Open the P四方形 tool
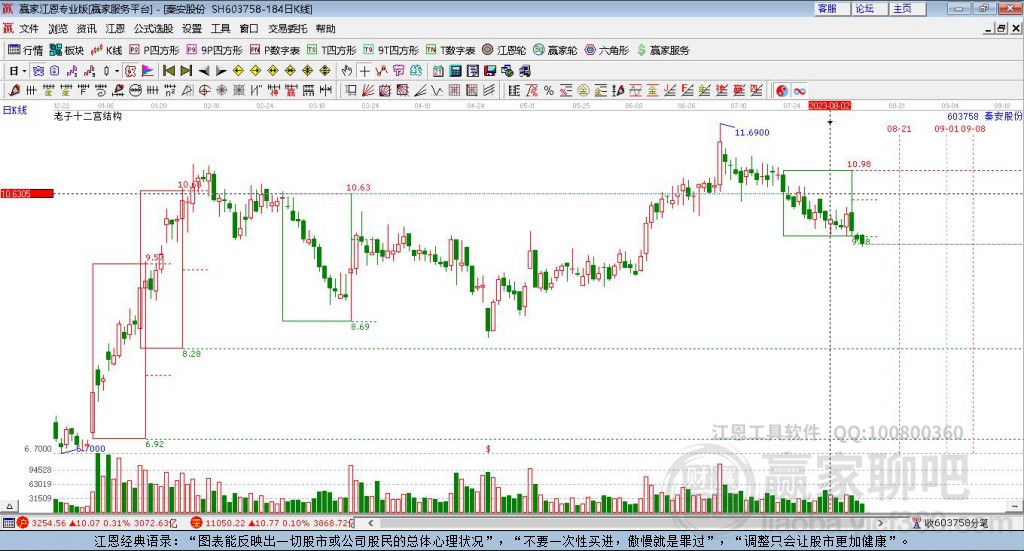The height and width of the screenshot is (551, 1024). (154, 50)
